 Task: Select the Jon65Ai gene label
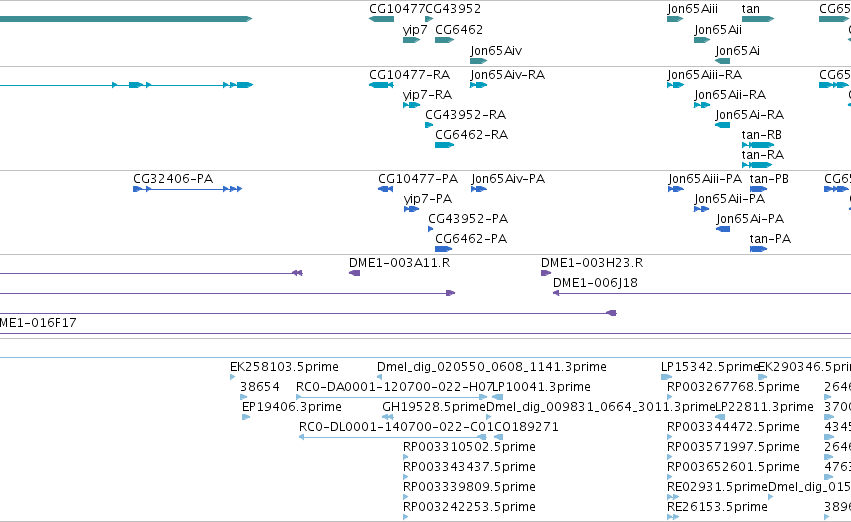(x=738, y=50)
